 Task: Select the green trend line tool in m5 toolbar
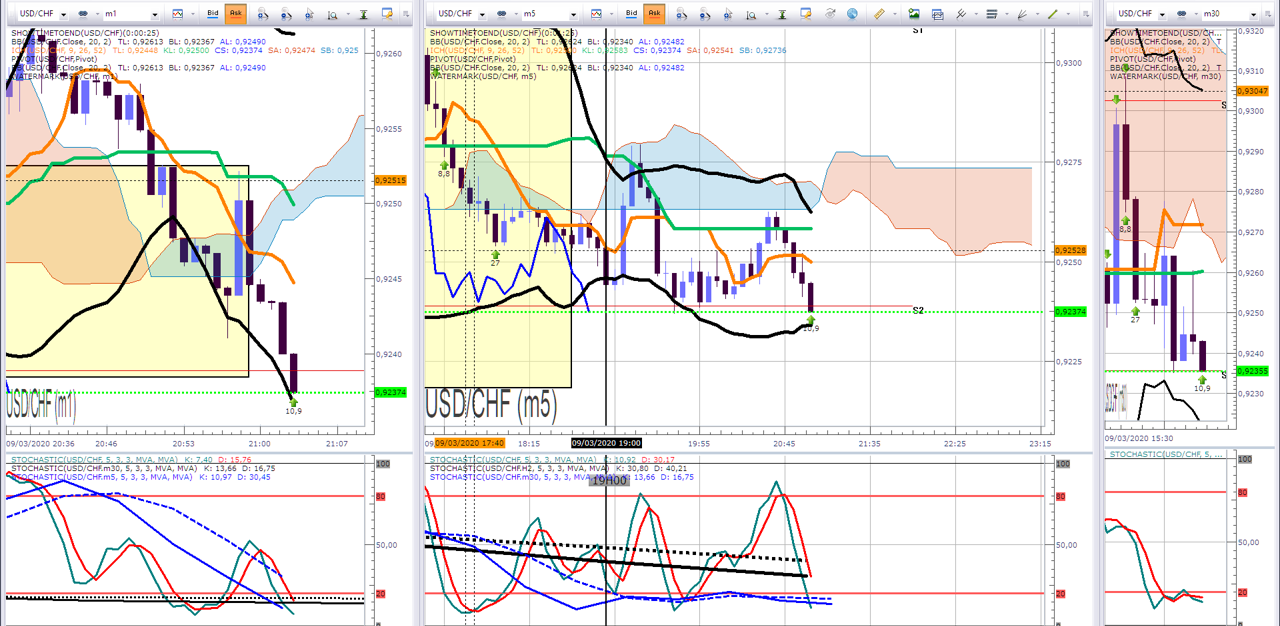(x=1053, y=14)
